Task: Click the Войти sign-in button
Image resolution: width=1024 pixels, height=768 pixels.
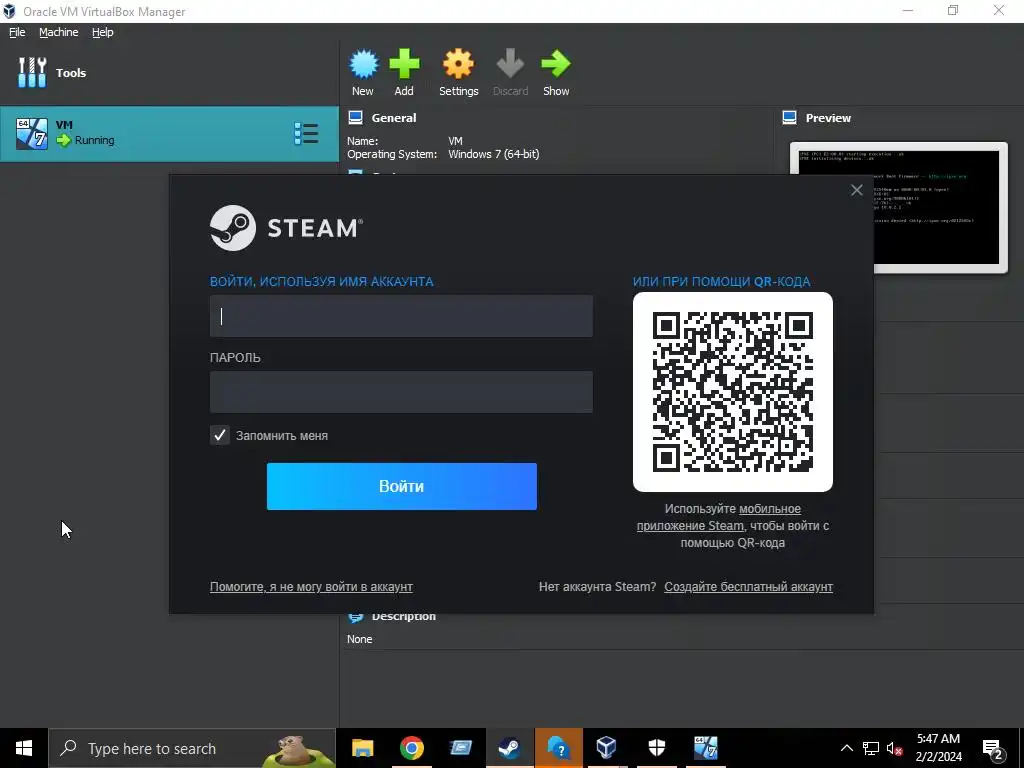Action: (x=402, y=487)
